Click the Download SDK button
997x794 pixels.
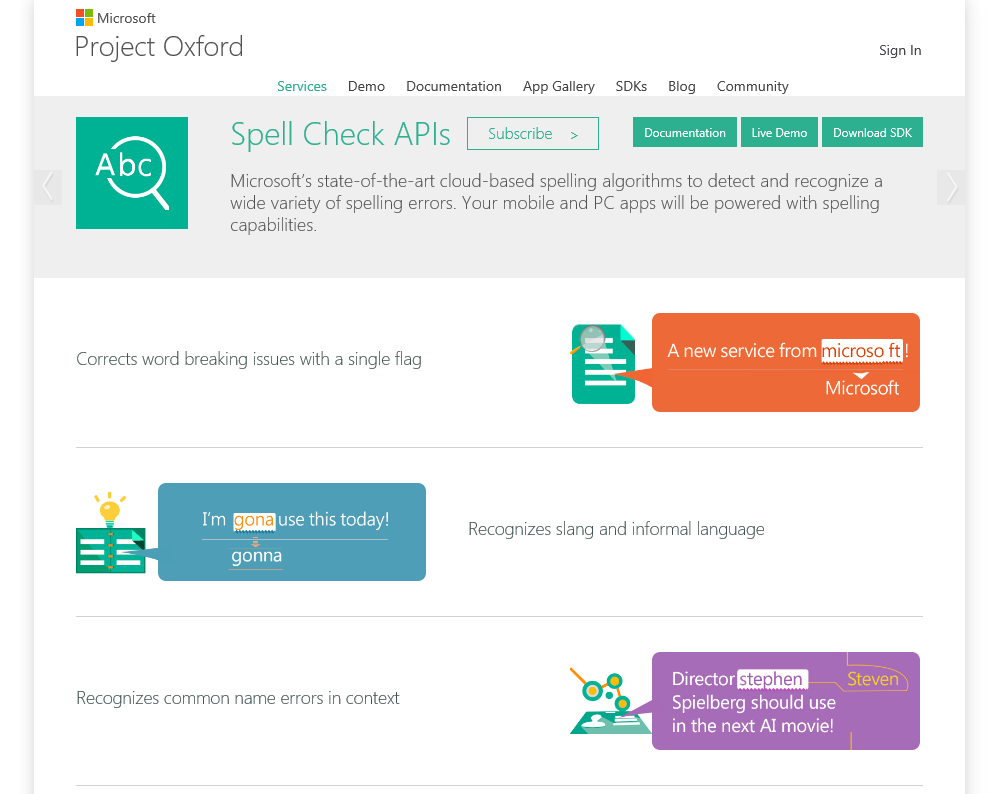[x=872, y=133]
